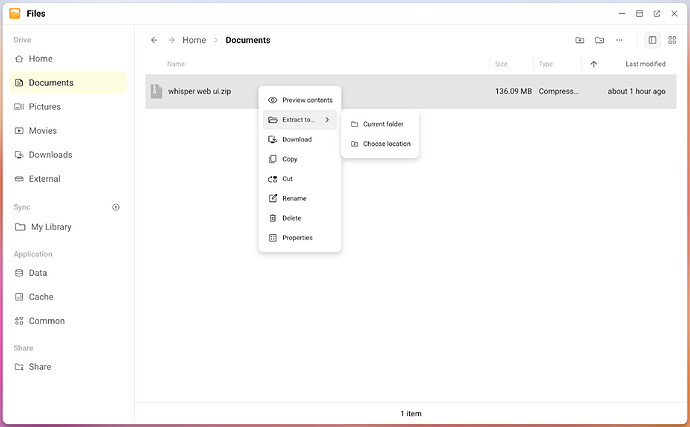Viewport: 690px width, 427px height.
Task: Open the Data application folder
Action: click(68, 273)
